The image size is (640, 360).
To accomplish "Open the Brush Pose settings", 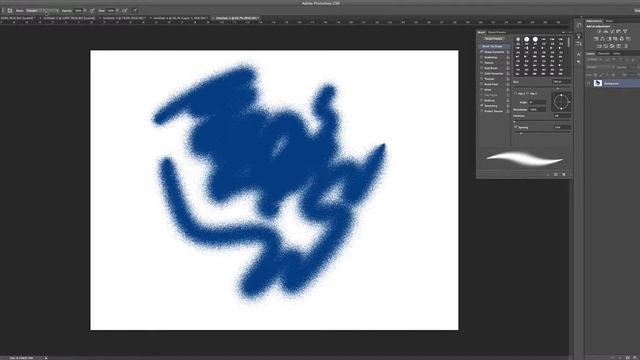I will [x=491, y=84].
